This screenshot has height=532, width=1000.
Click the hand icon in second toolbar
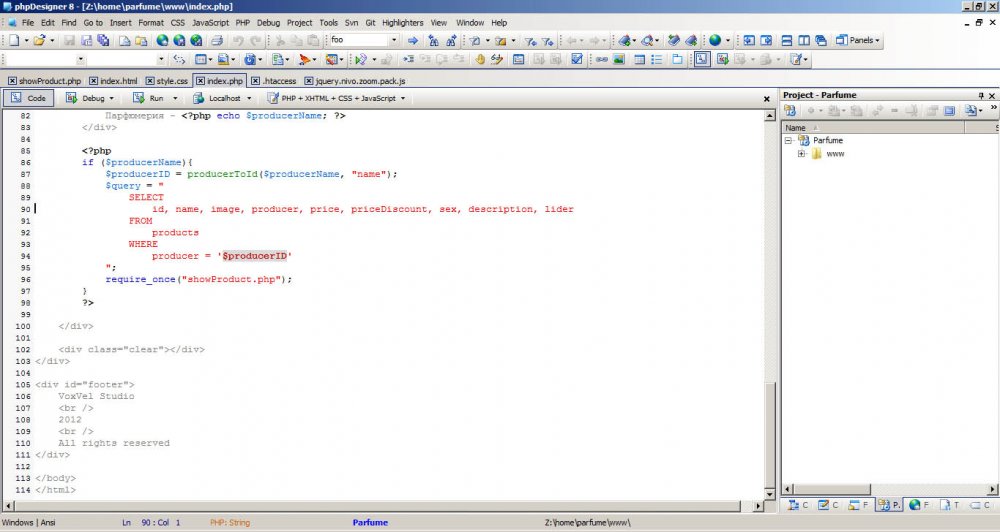coord(480,59)
